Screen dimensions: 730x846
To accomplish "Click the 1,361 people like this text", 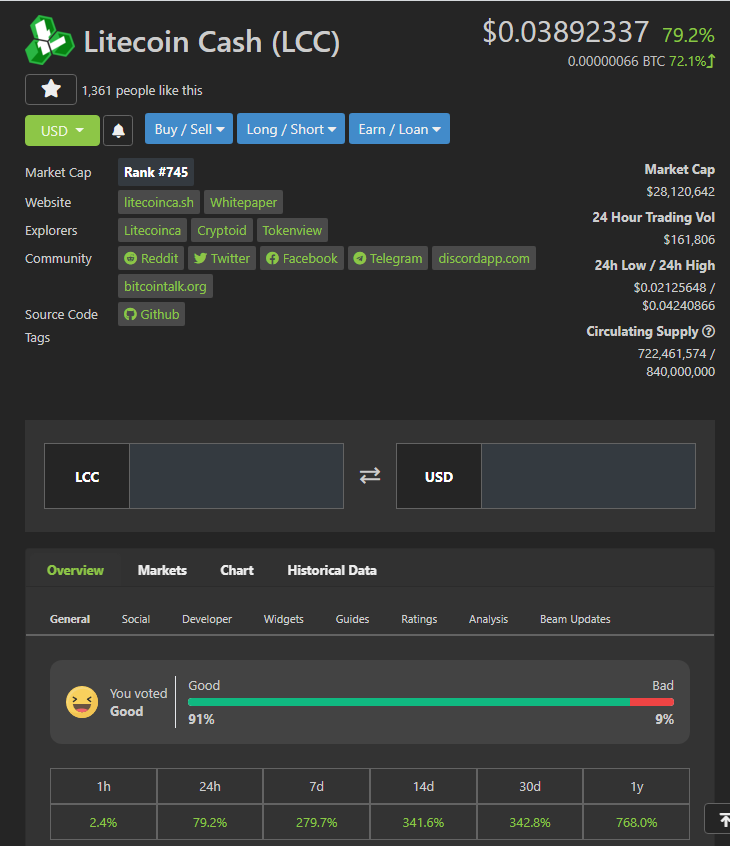I will [x=142, y=91].
